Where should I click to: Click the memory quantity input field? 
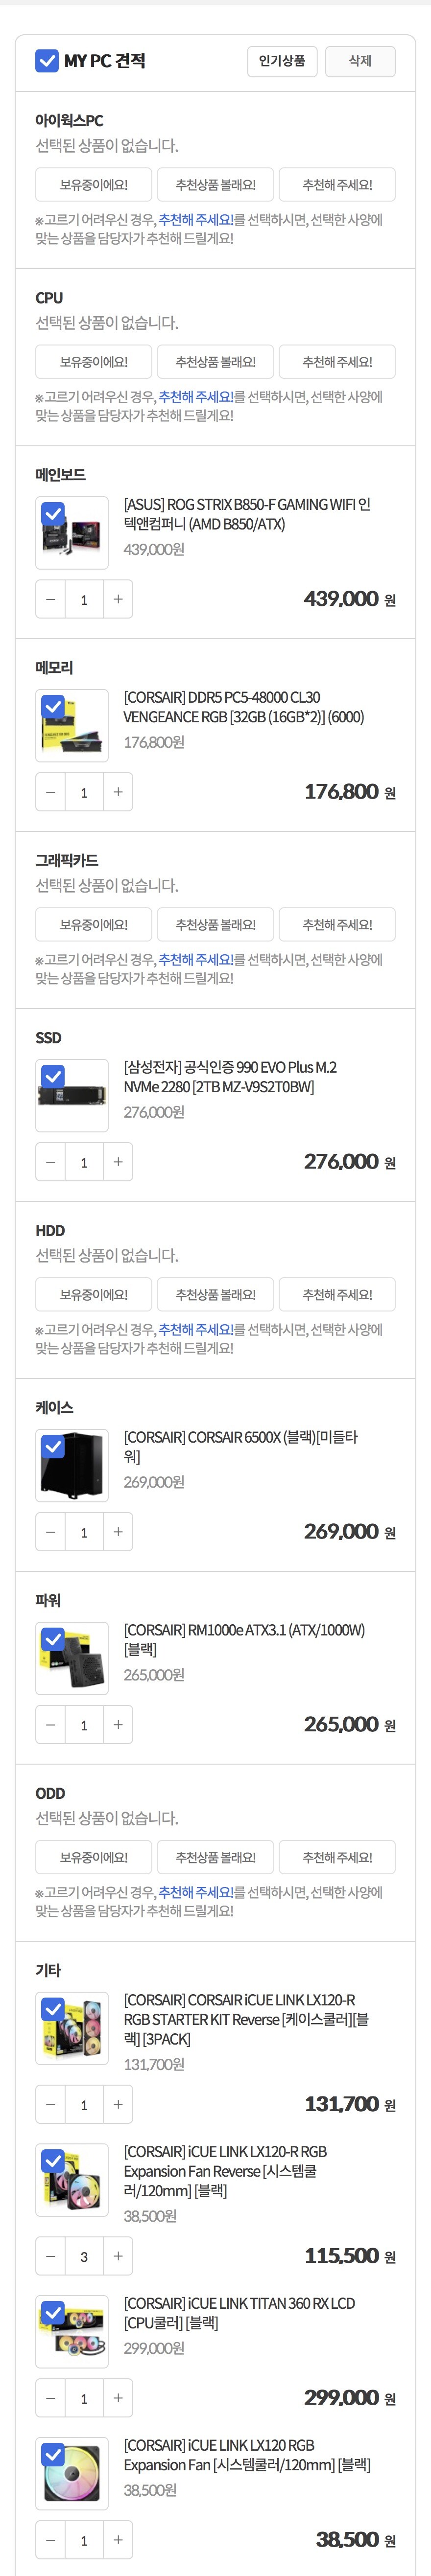[84, 792]
